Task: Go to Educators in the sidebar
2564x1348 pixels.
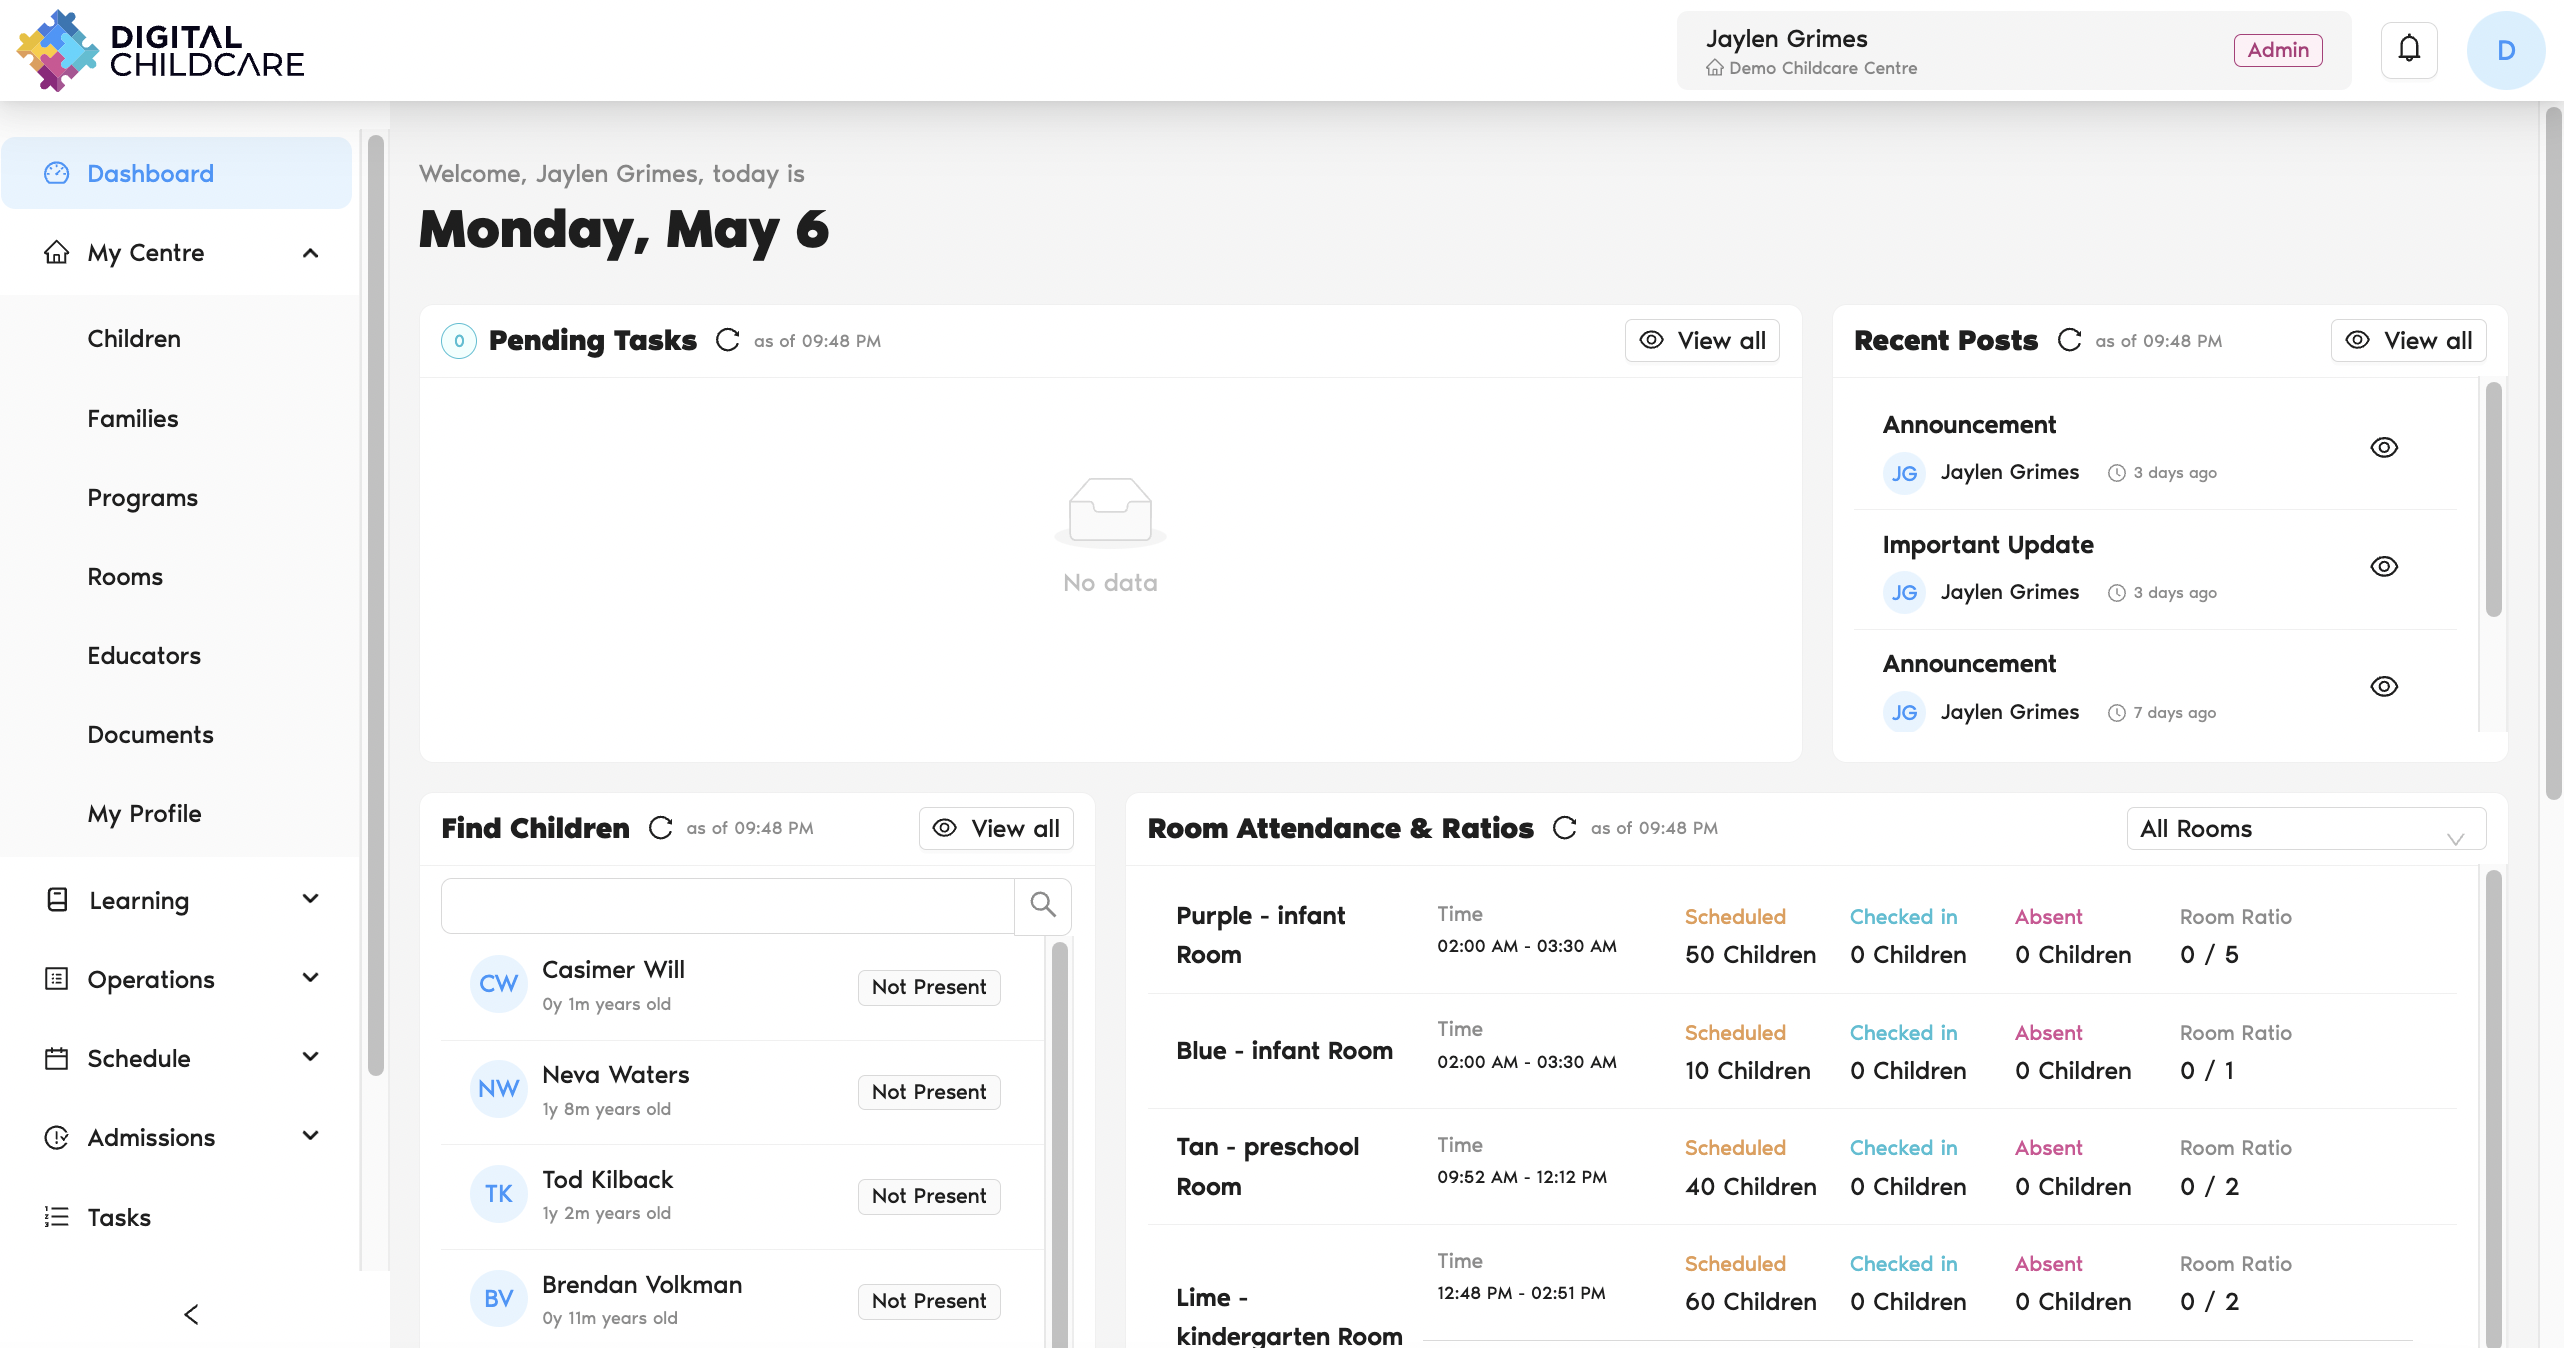Action: coord(144,656)
